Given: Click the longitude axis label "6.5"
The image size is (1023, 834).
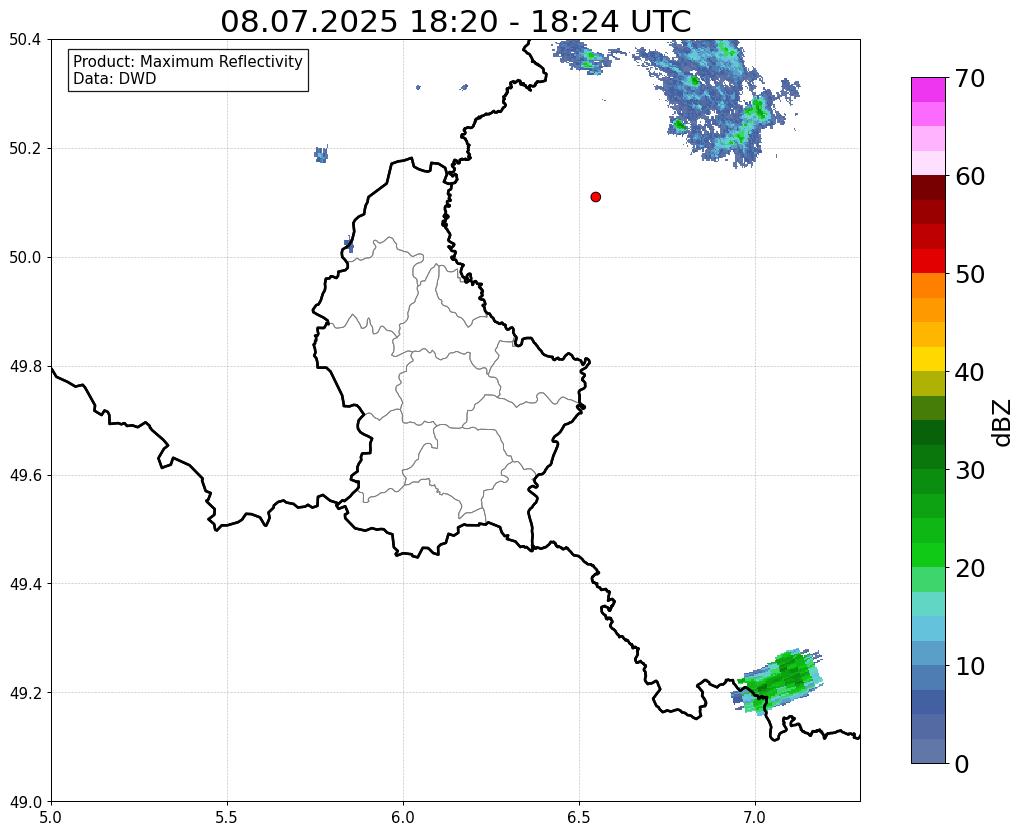Looking at the screenshot, I should point(579,818).
